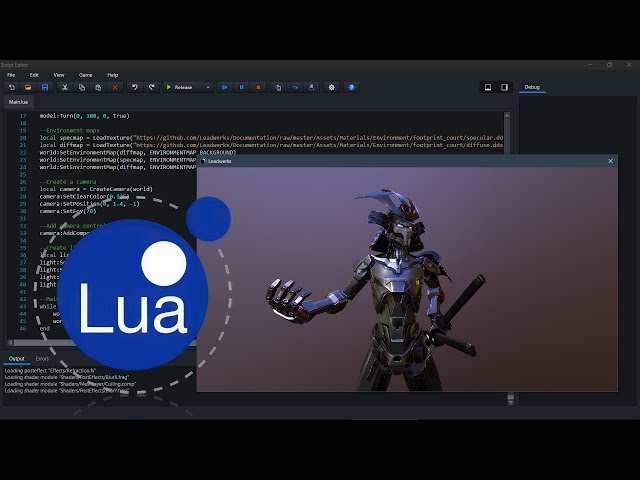Step out with debug toolbar icon
Image resolution: width=640 pixels, height=480 pixels.
(311, 87)
